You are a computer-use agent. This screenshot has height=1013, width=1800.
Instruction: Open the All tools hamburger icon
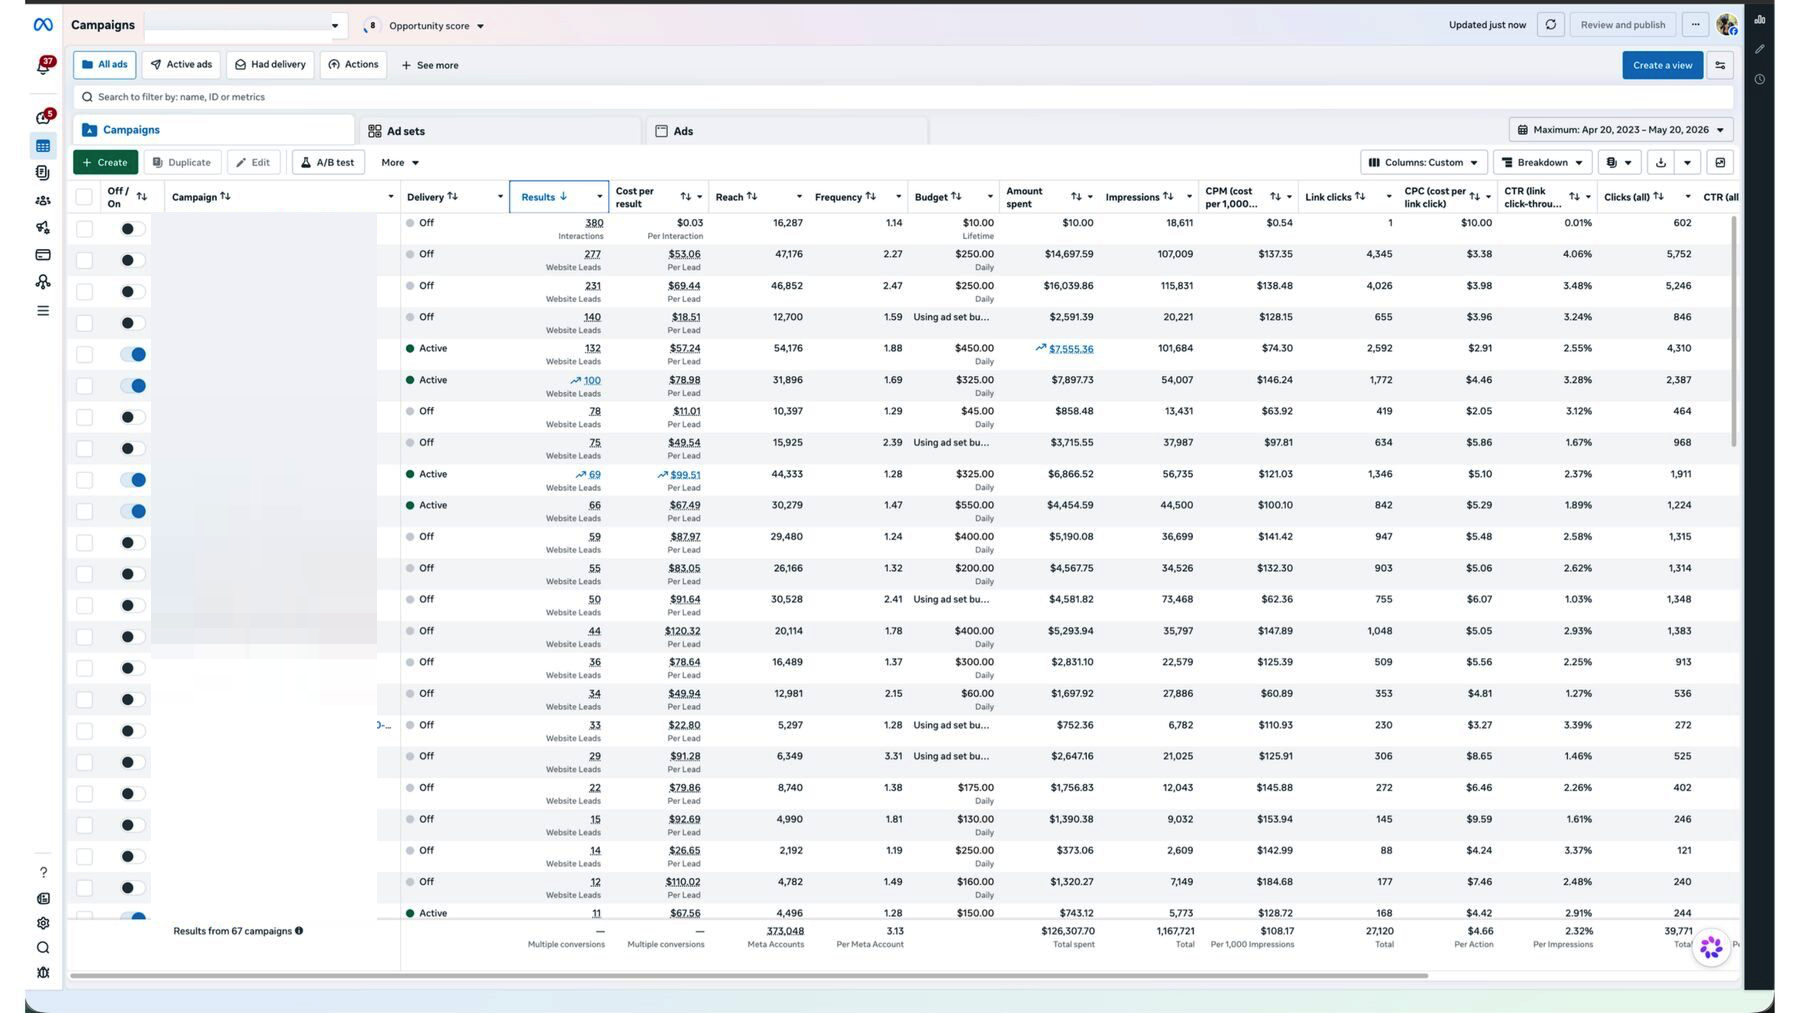pyautogui.click(x=43, y=311)
